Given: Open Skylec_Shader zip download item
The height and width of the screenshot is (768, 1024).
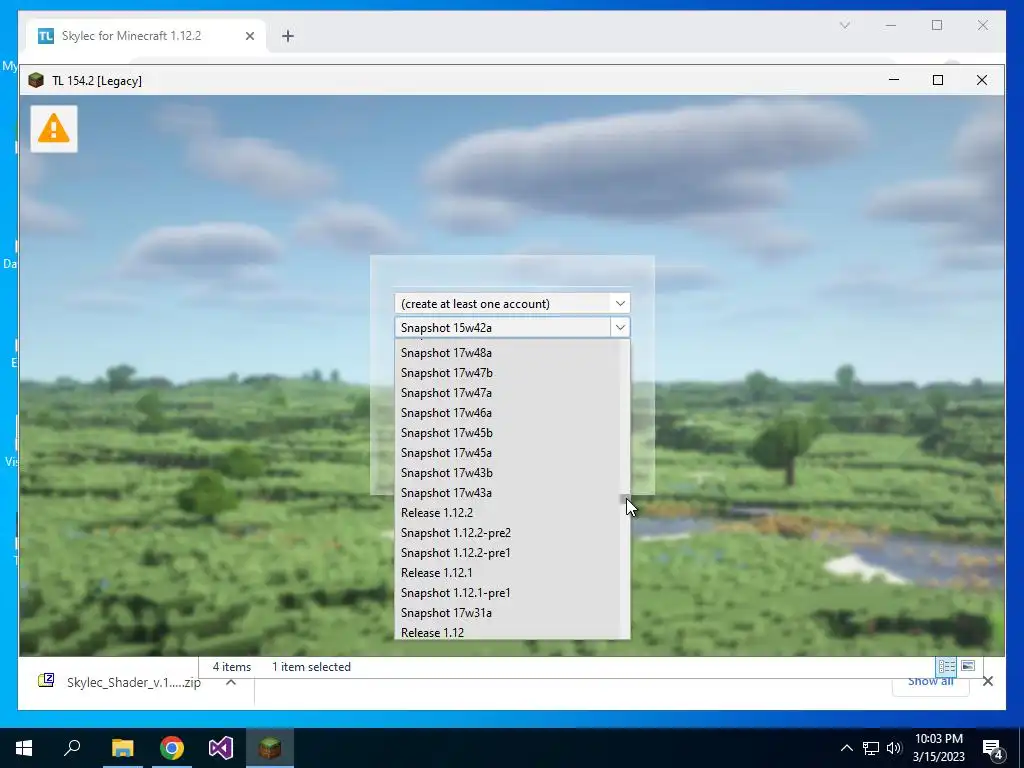Looking at the screenshot, I should click(120, 682).
